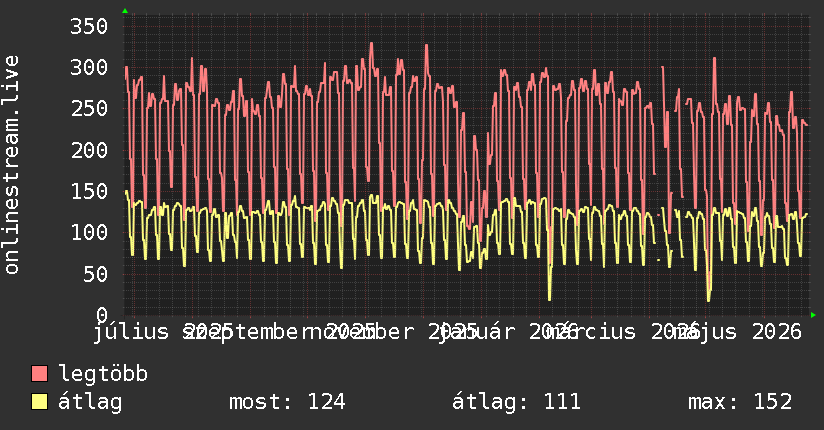This screenshot has width=824, height=430.
Task: Click the 200 label on the Y axis
Action: pos(89,150)
